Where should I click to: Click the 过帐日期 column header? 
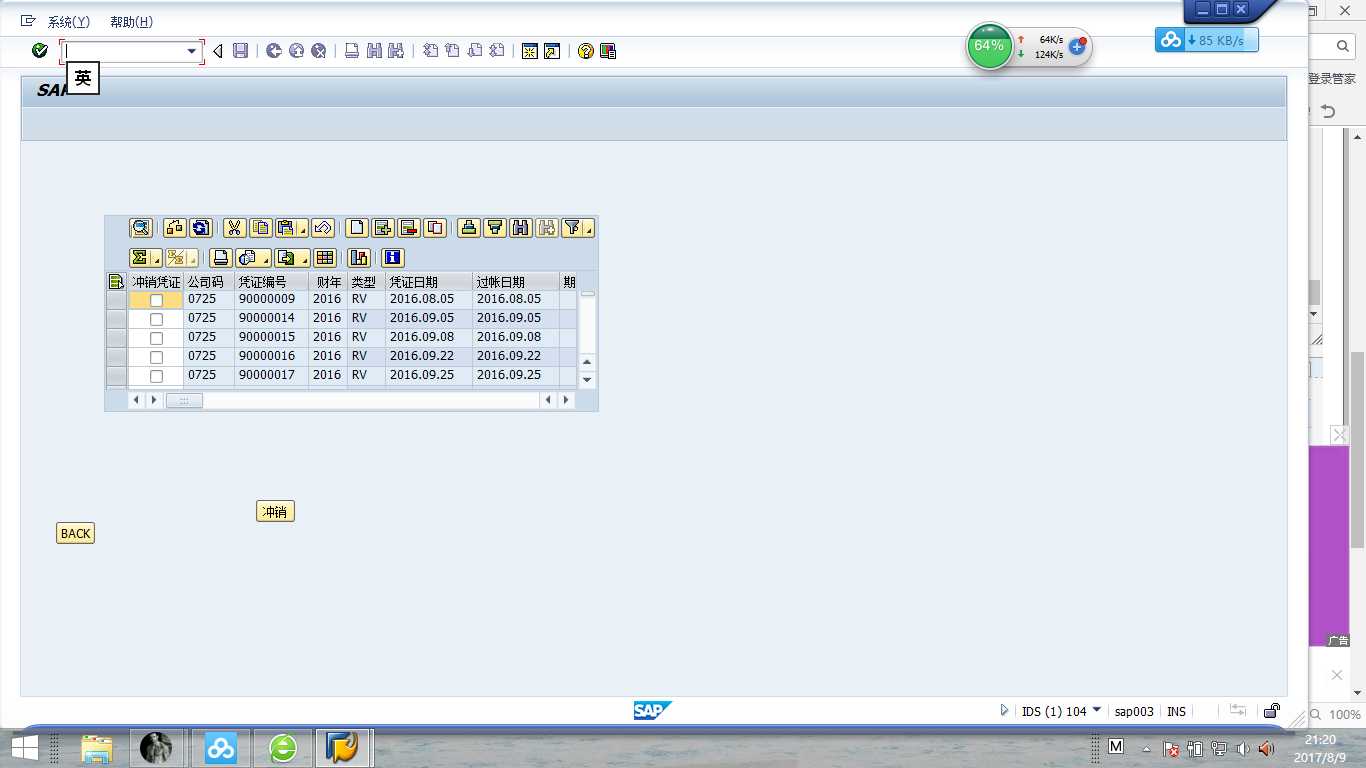coord(516,282)
